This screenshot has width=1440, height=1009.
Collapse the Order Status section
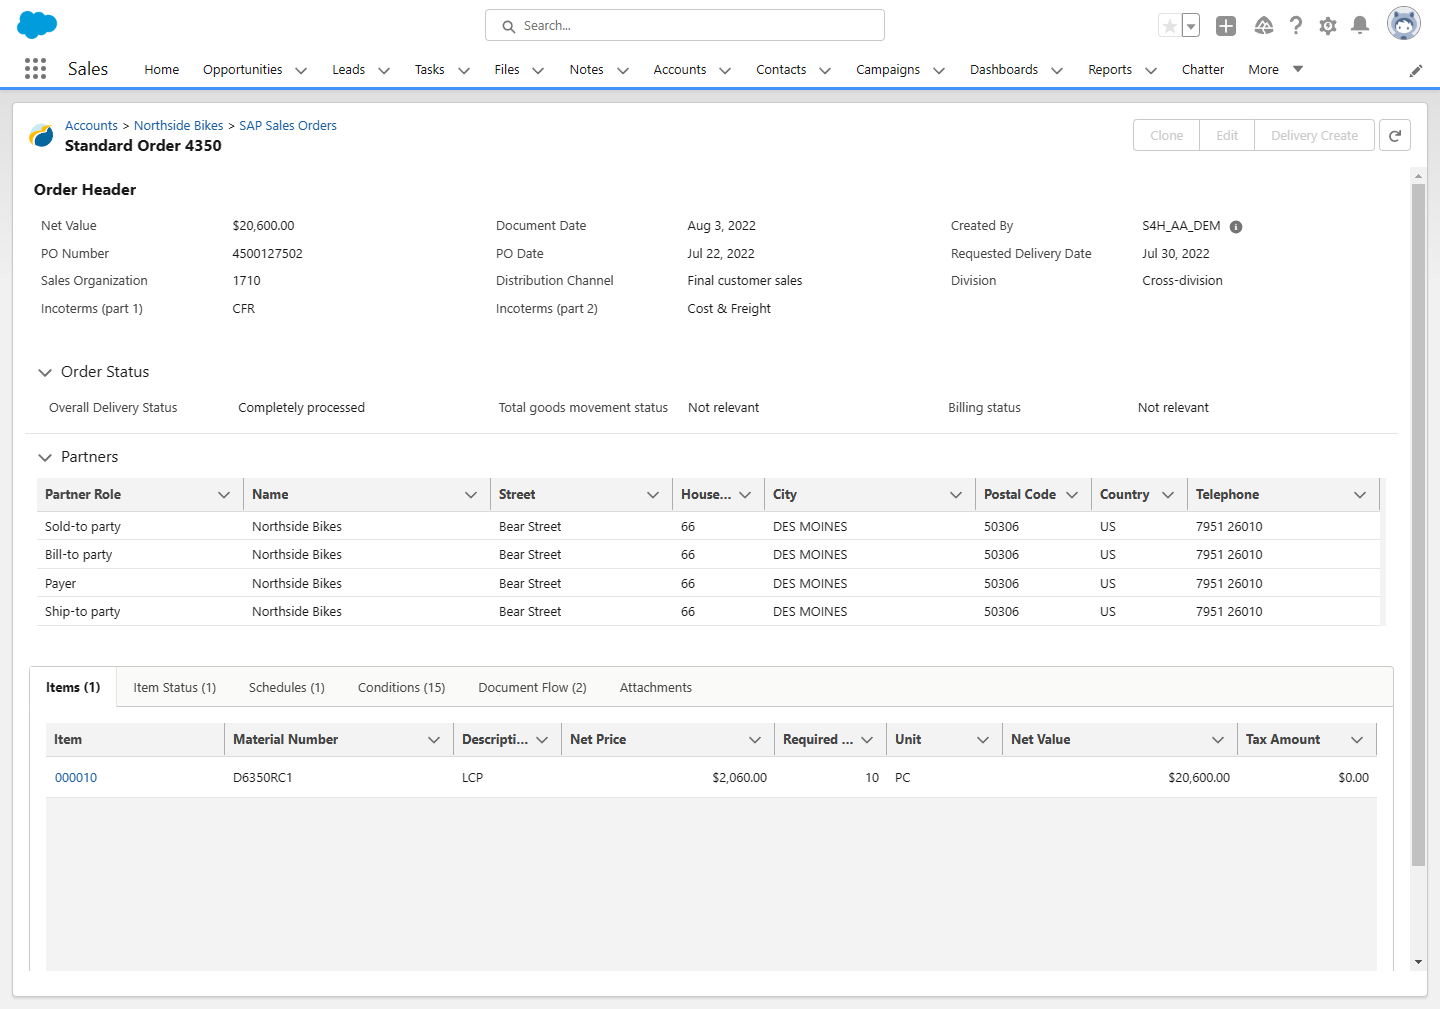click(45, 372)
